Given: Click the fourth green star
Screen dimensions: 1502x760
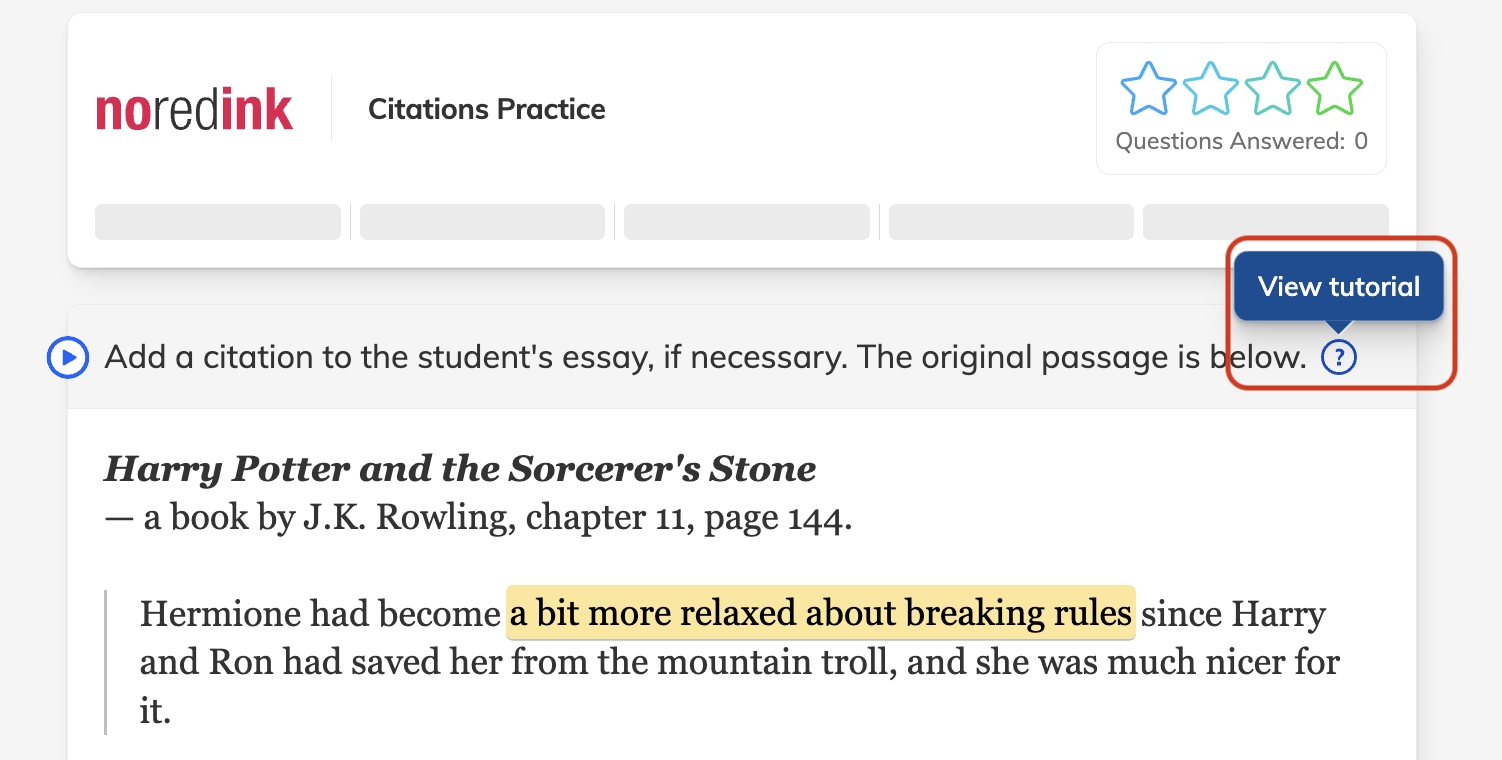Looking at the screenshot, I should pyautogui.click(x=1334, y=89).
